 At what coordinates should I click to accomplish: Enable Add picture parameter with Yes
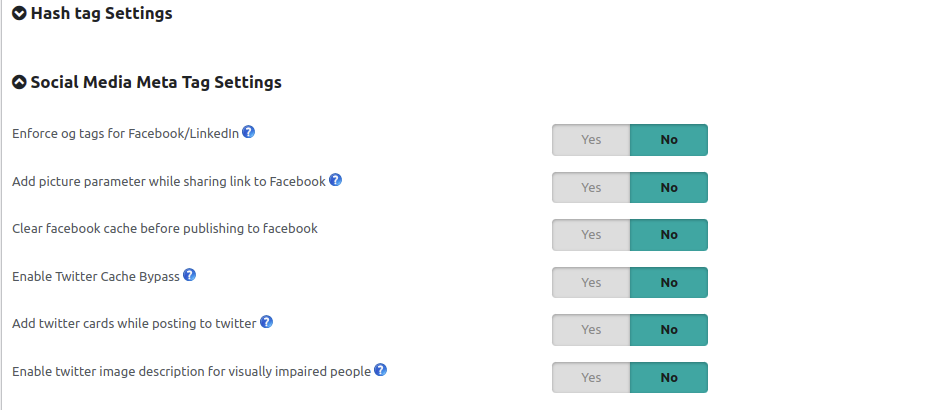pos(591,187)
